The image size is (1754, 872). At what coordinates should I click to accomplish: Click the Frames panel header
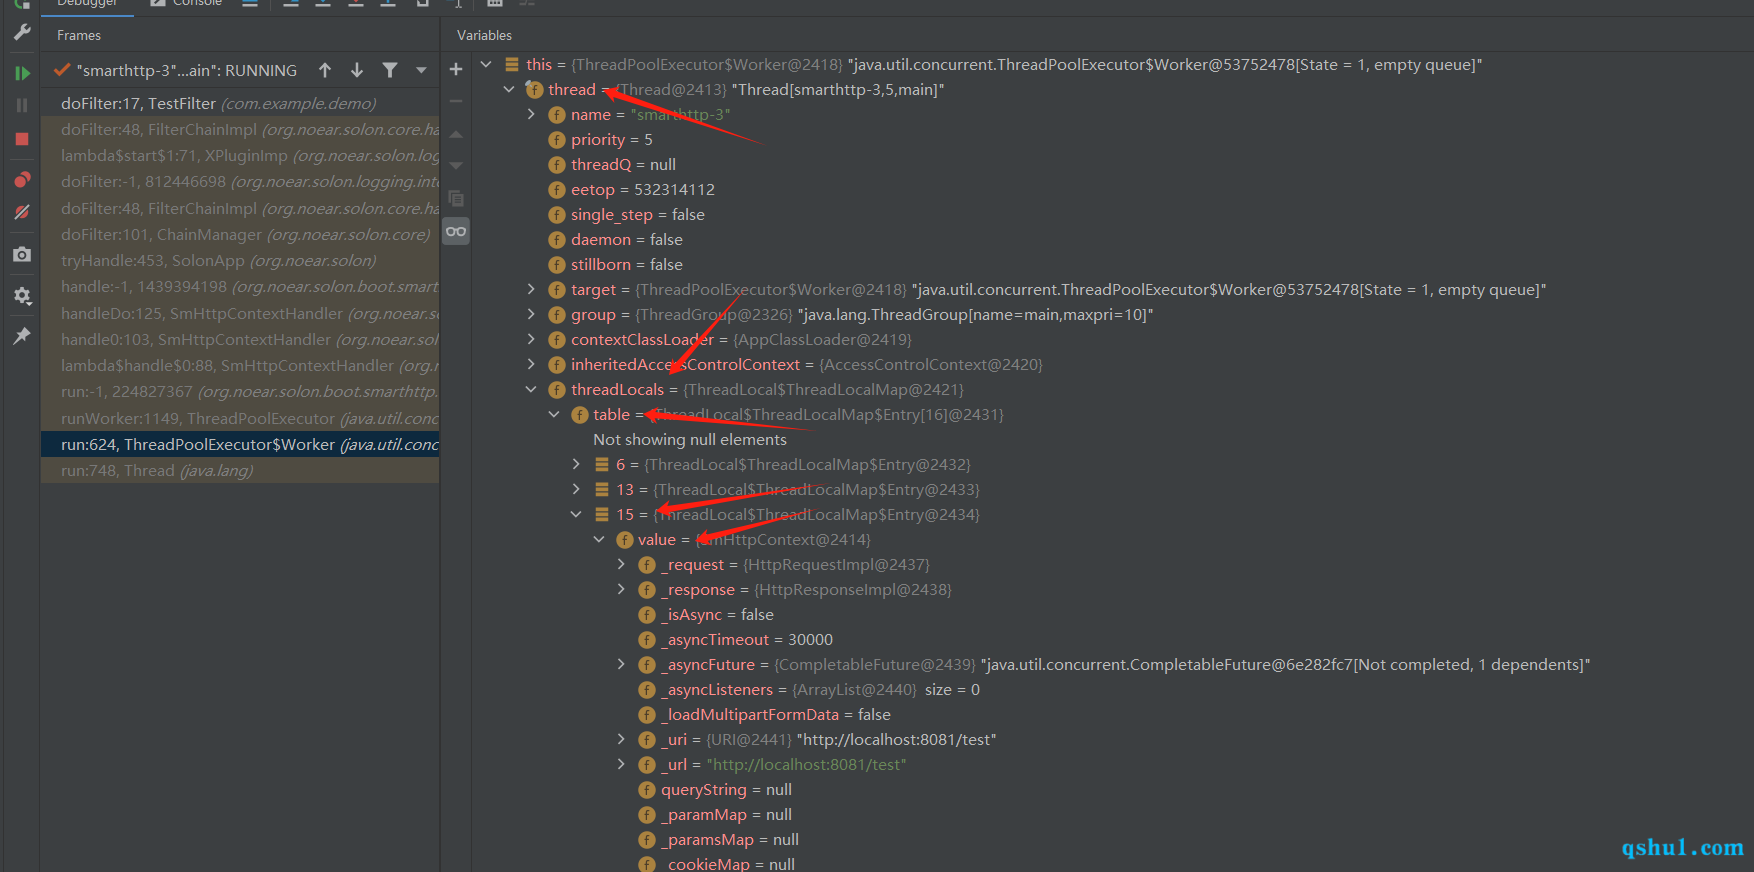(x=79, y=35)
